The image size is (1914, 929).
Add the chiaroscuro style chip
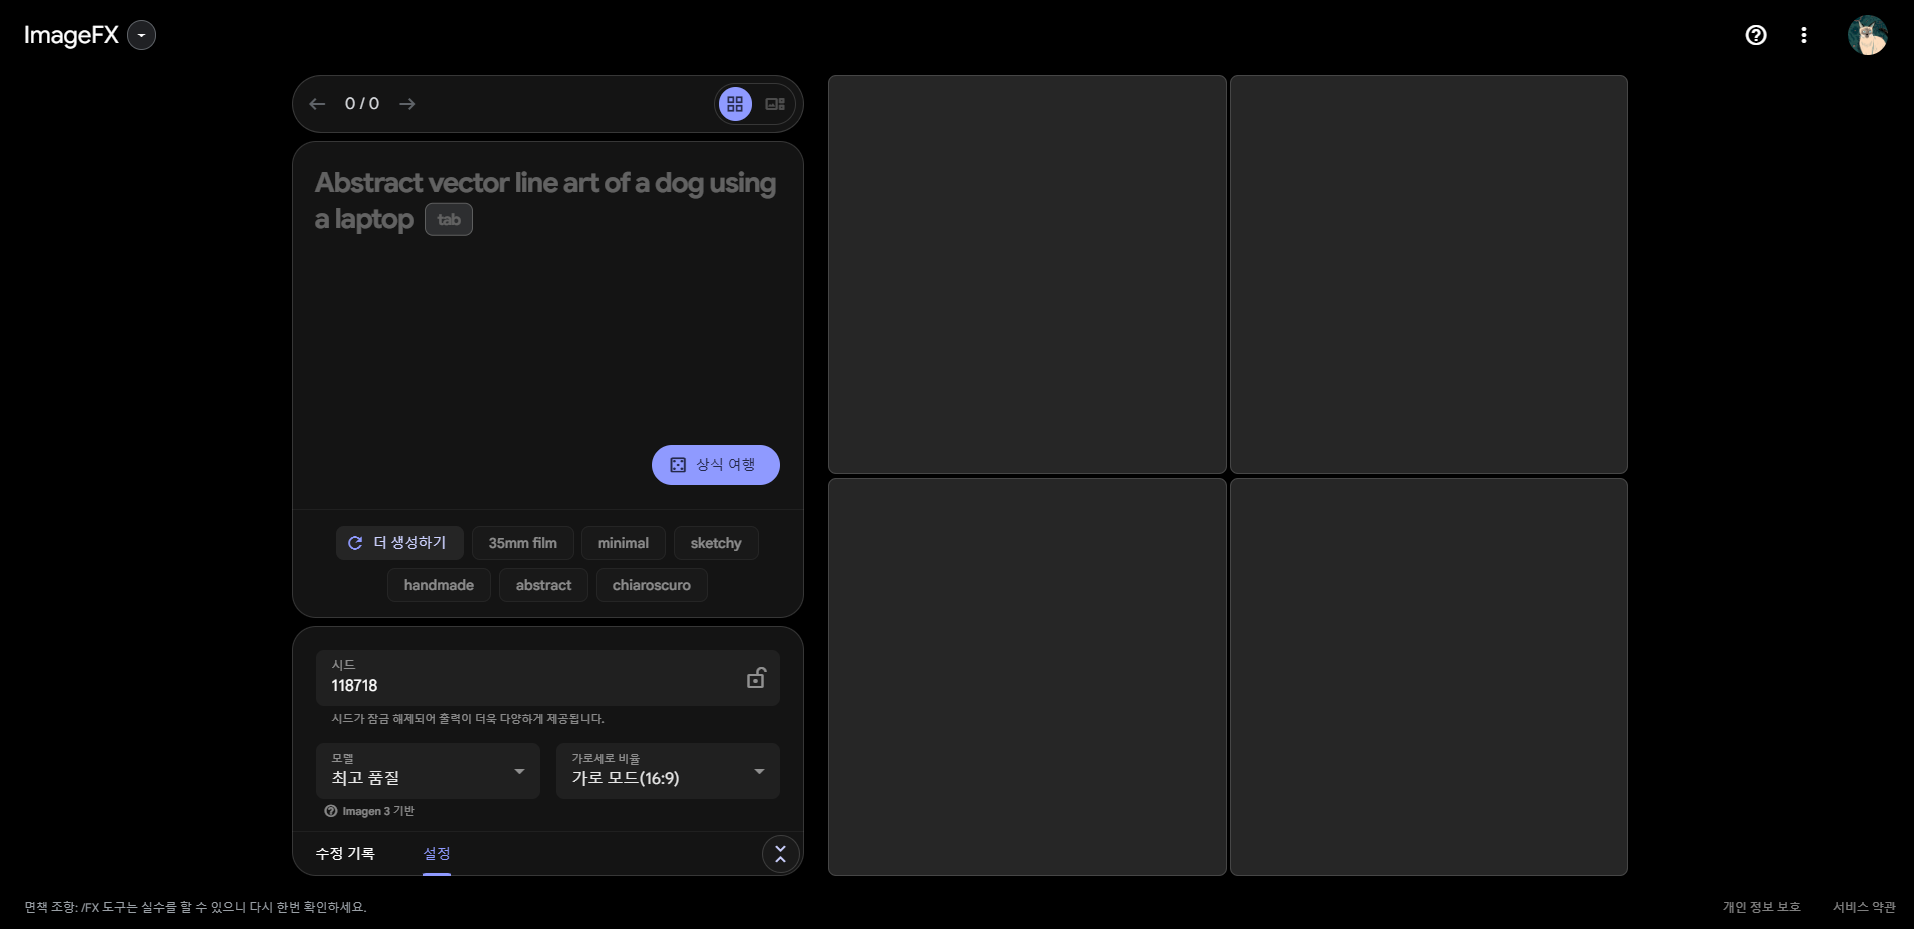(x=652, y=585)
